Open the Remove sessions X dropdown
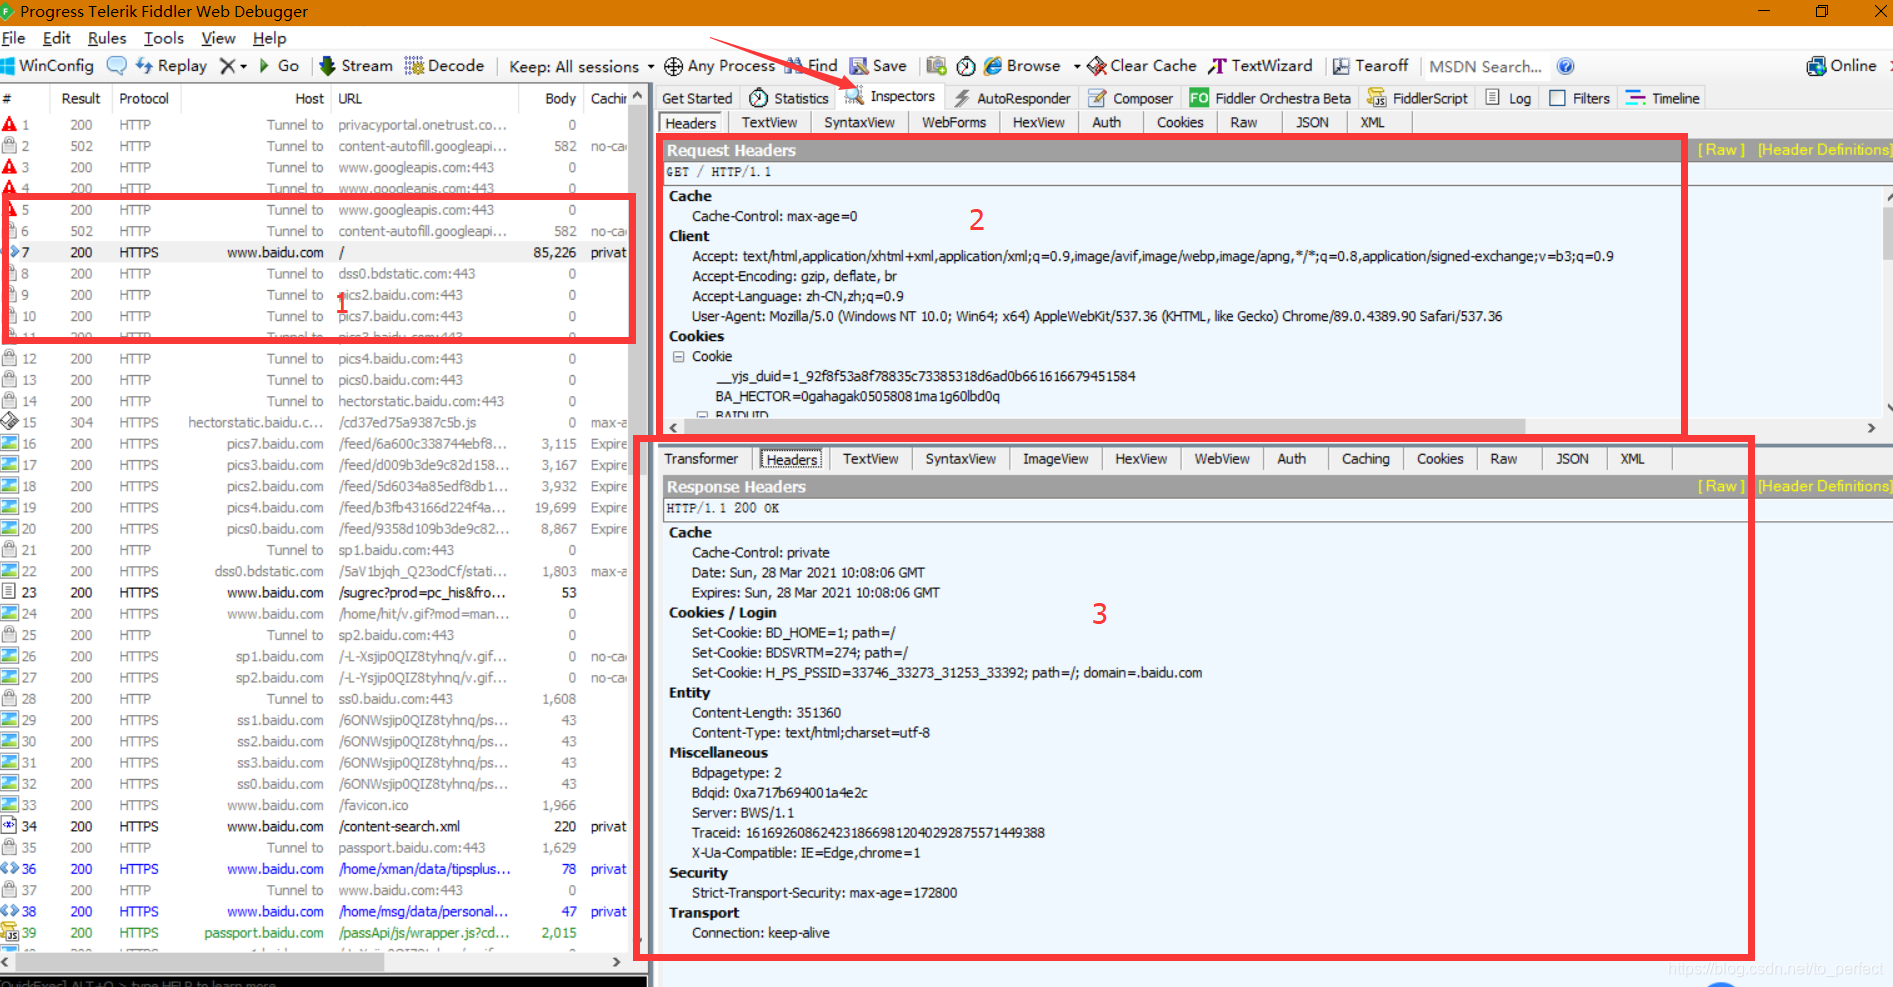 (233, 66)
